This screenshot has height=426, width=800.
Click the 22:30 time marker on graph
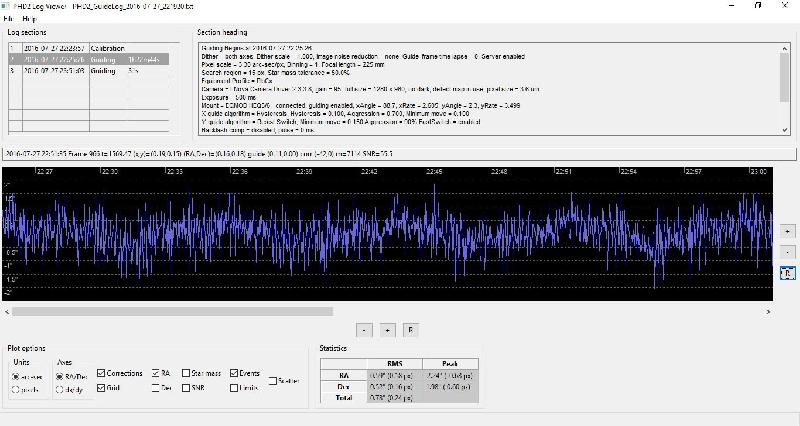tap(110, 171)
